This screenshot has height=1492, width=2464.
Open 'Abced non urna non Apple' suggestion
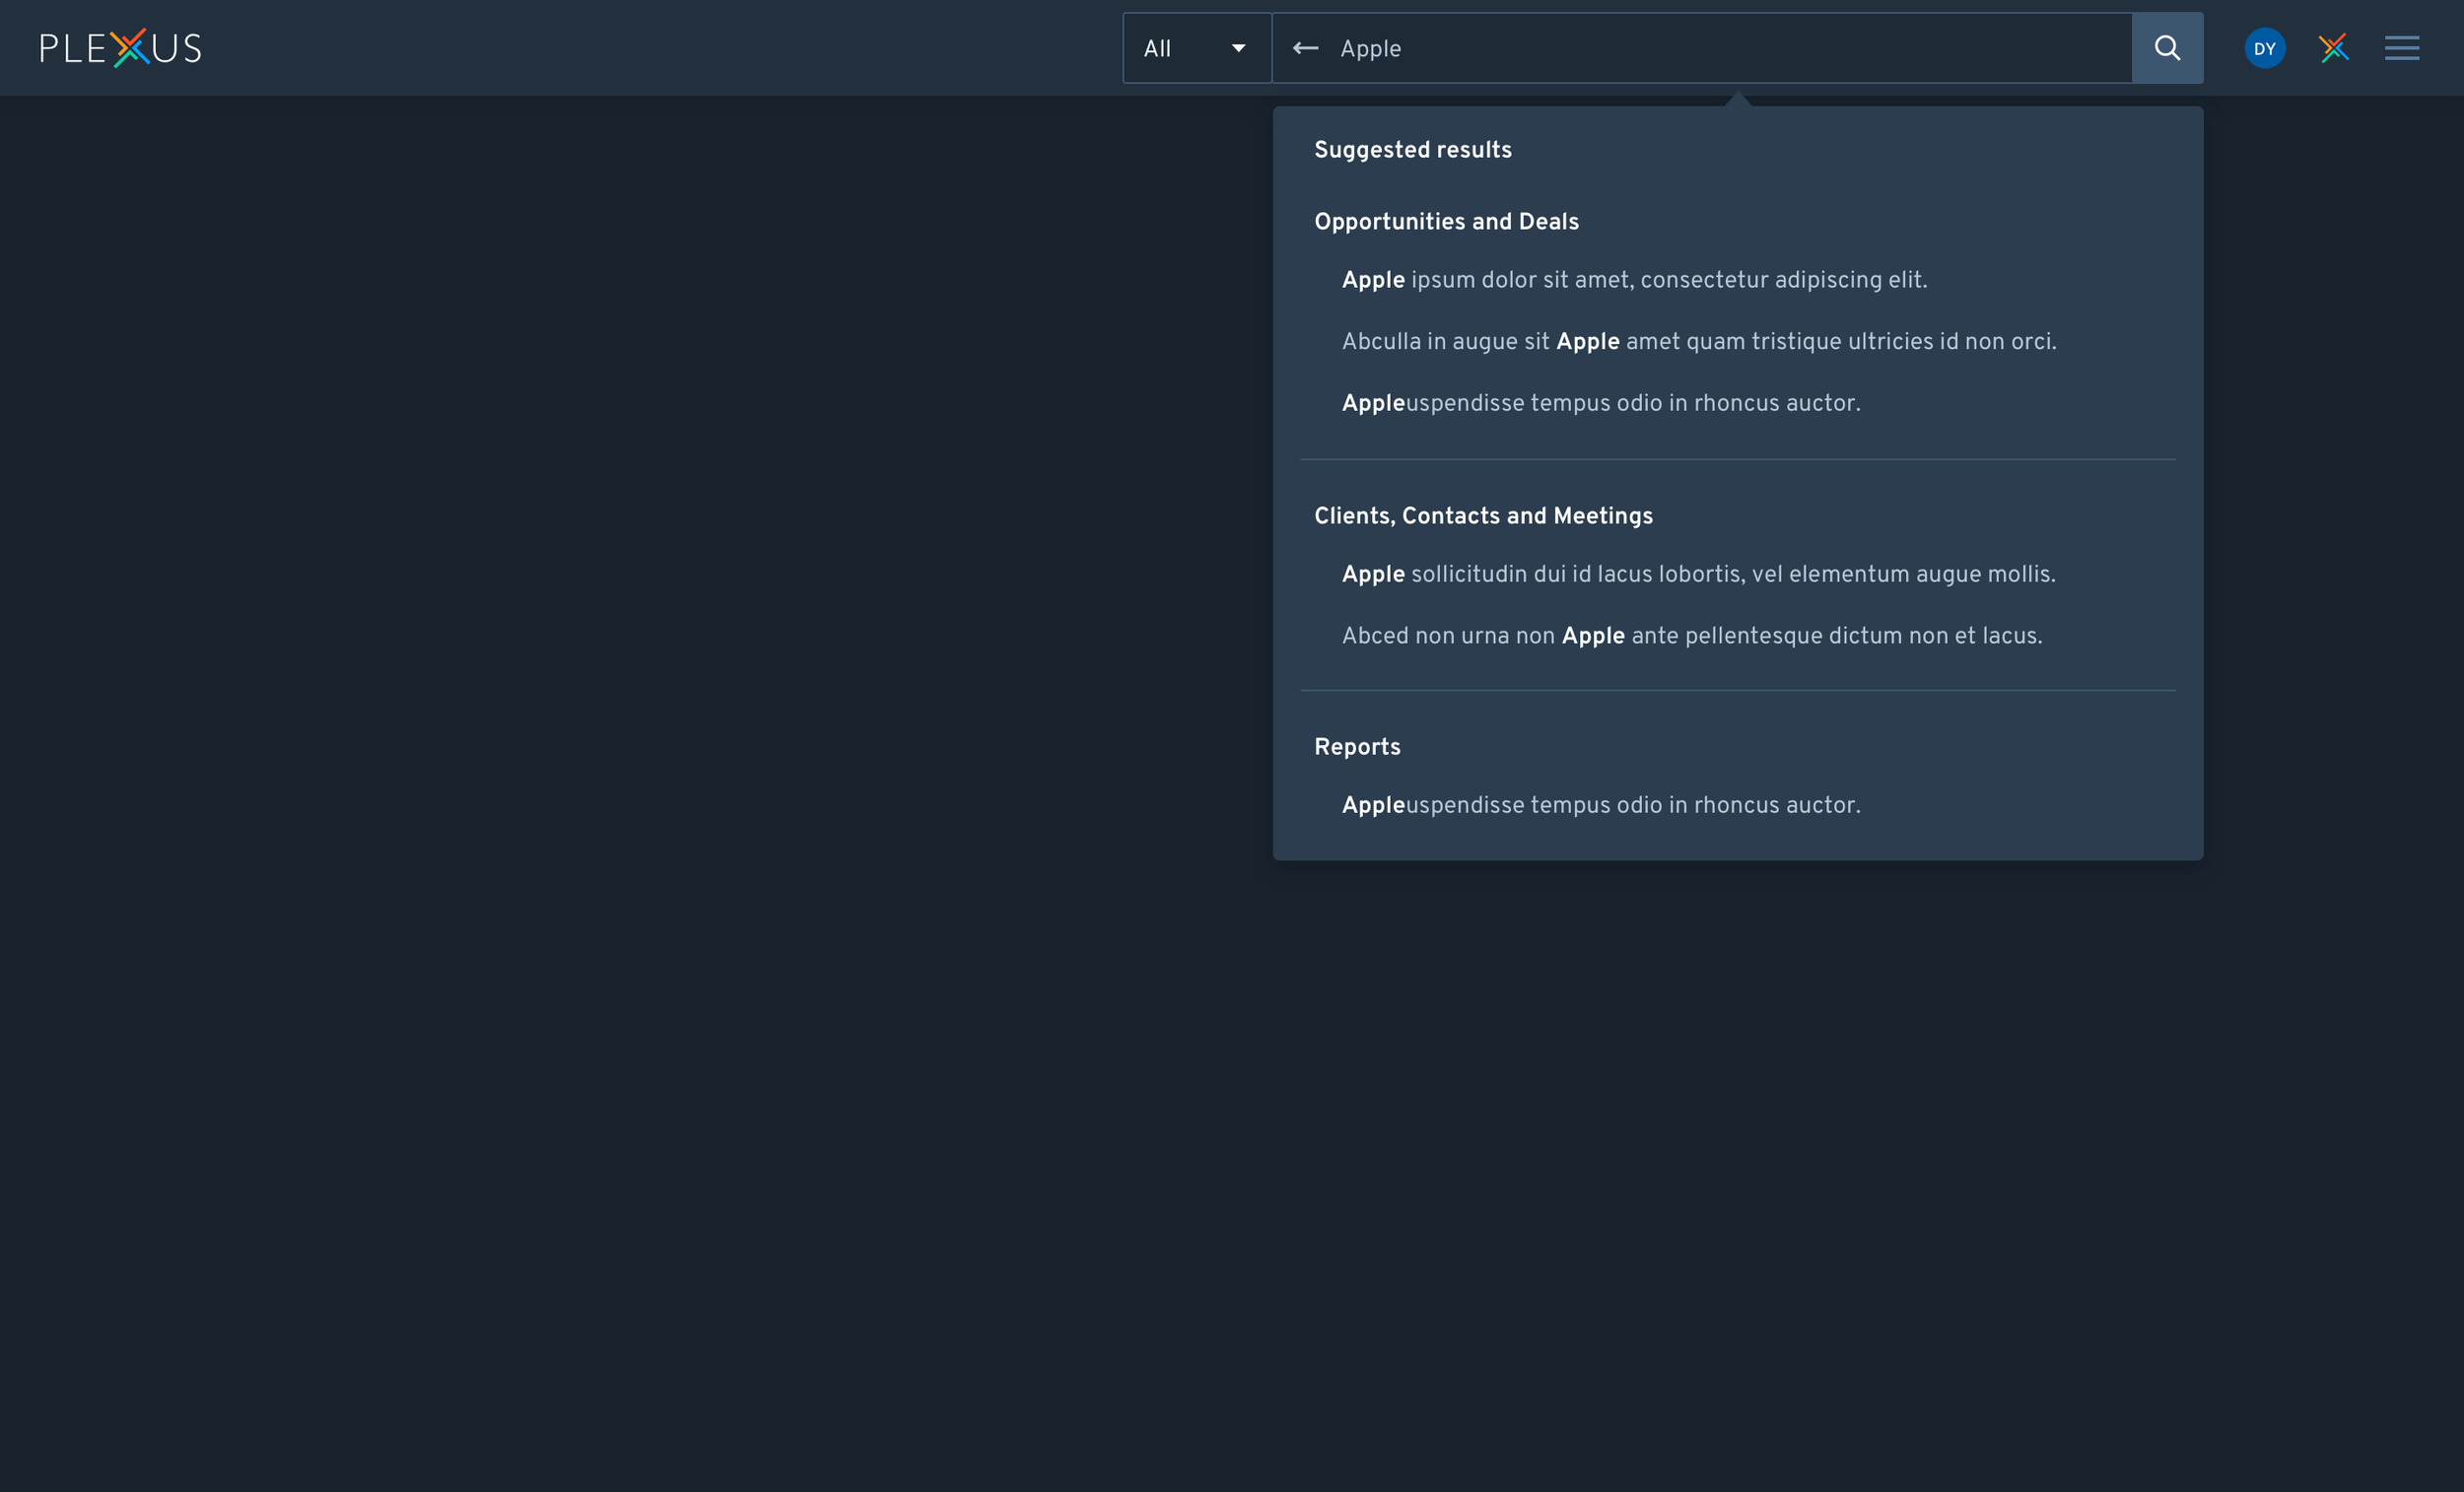pyautogui.click(x=1691, y=636)
